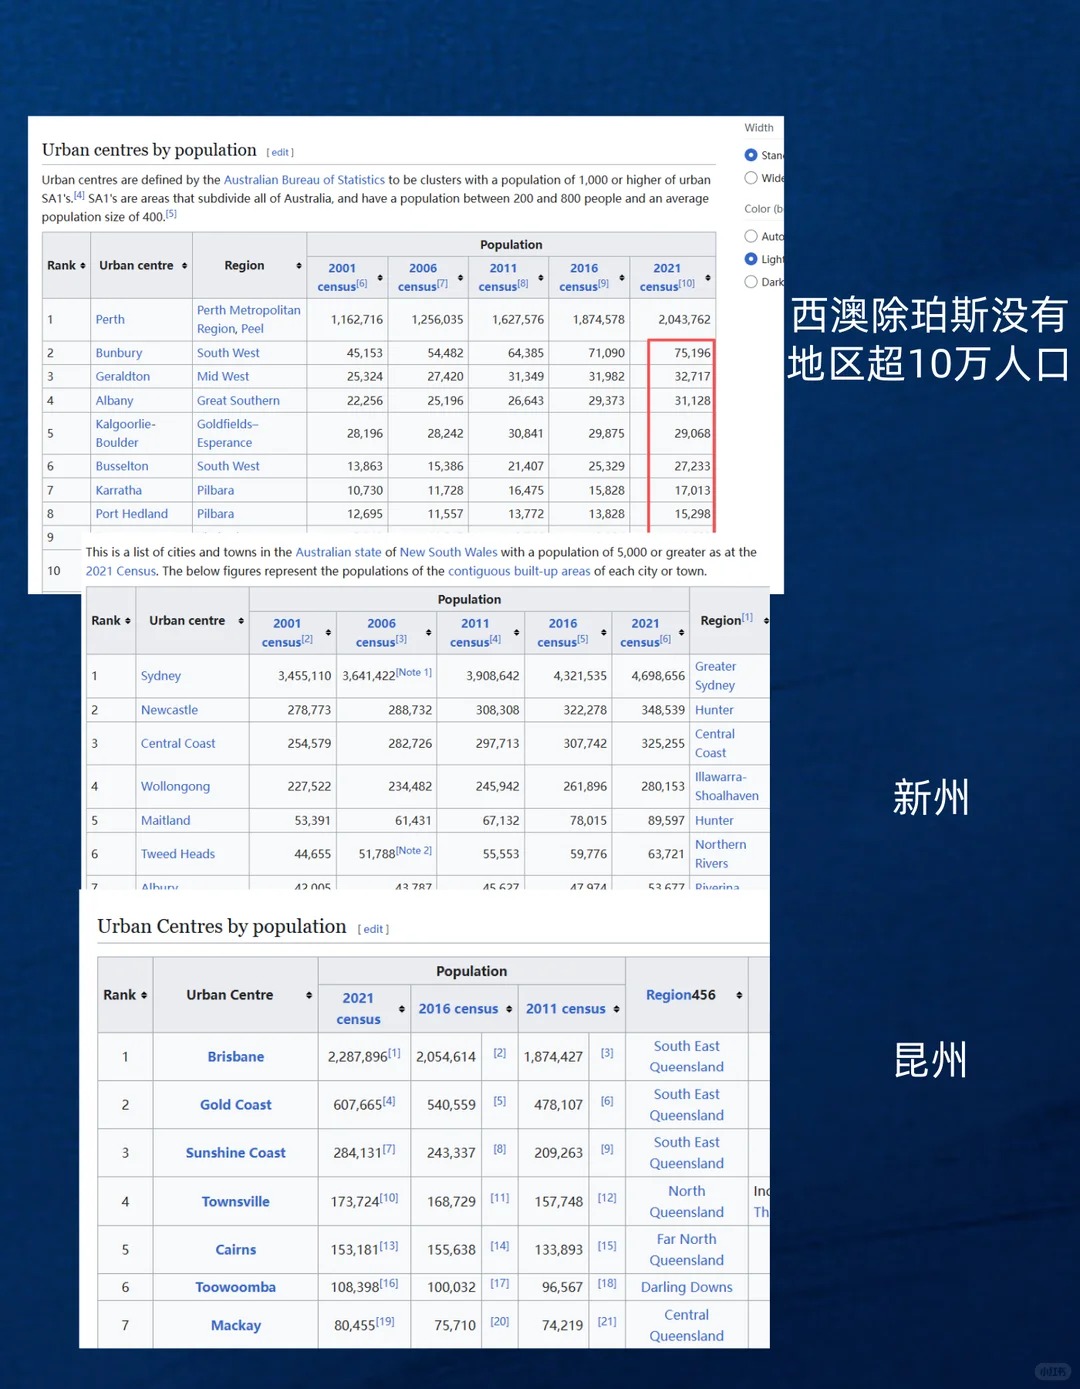
Task: Open the New South Wales link
Action: 448,552
